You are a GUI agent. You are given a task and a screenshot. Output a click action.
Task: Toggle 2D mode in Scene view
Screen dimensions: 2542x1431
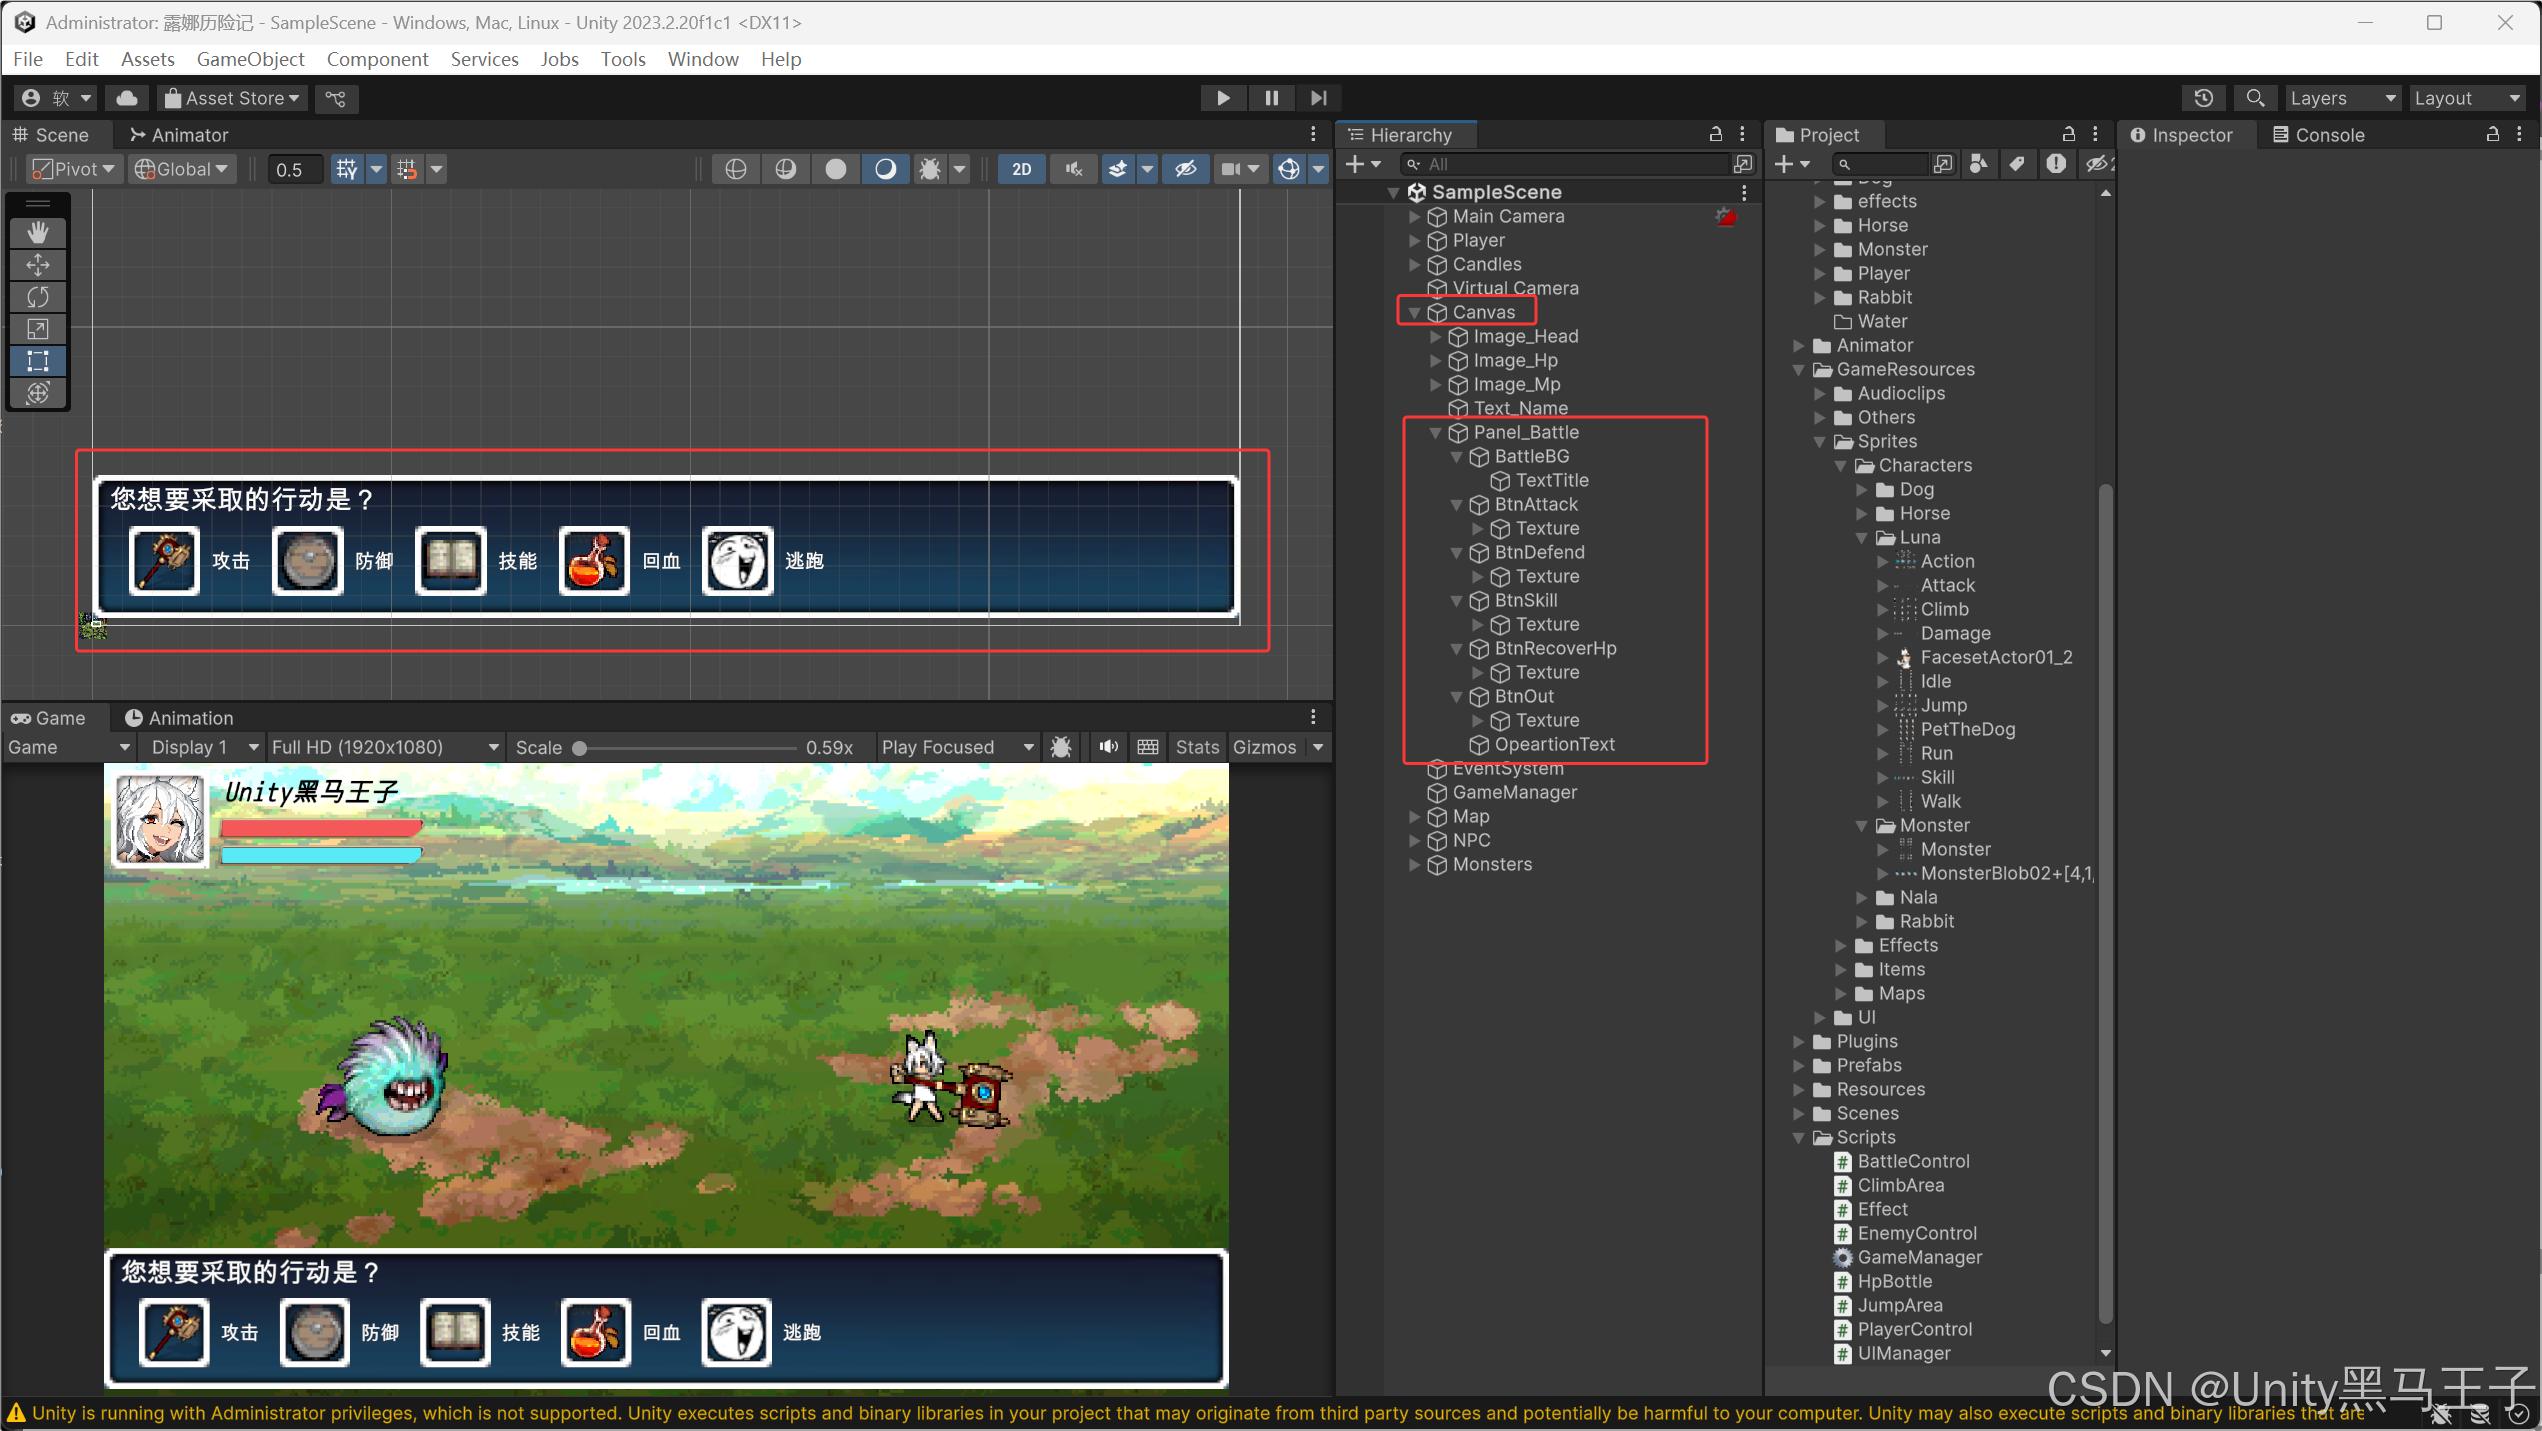[1021, 169]
